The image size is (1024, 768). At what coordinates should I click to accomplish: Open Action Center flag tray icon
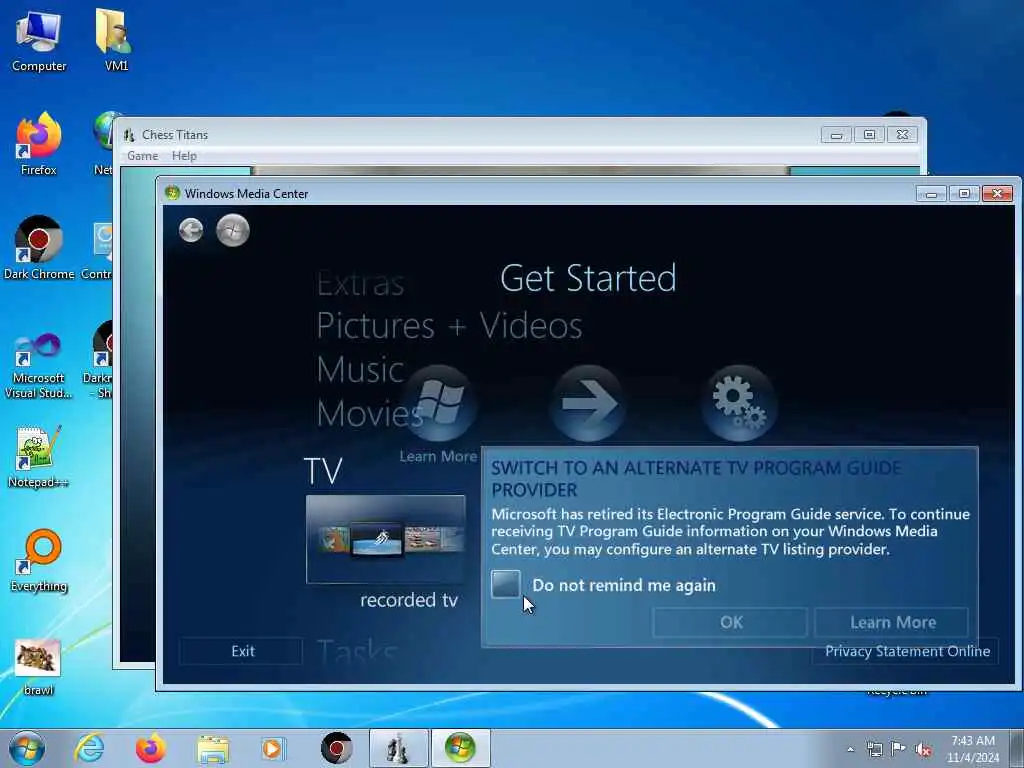(x=899, y=749)
